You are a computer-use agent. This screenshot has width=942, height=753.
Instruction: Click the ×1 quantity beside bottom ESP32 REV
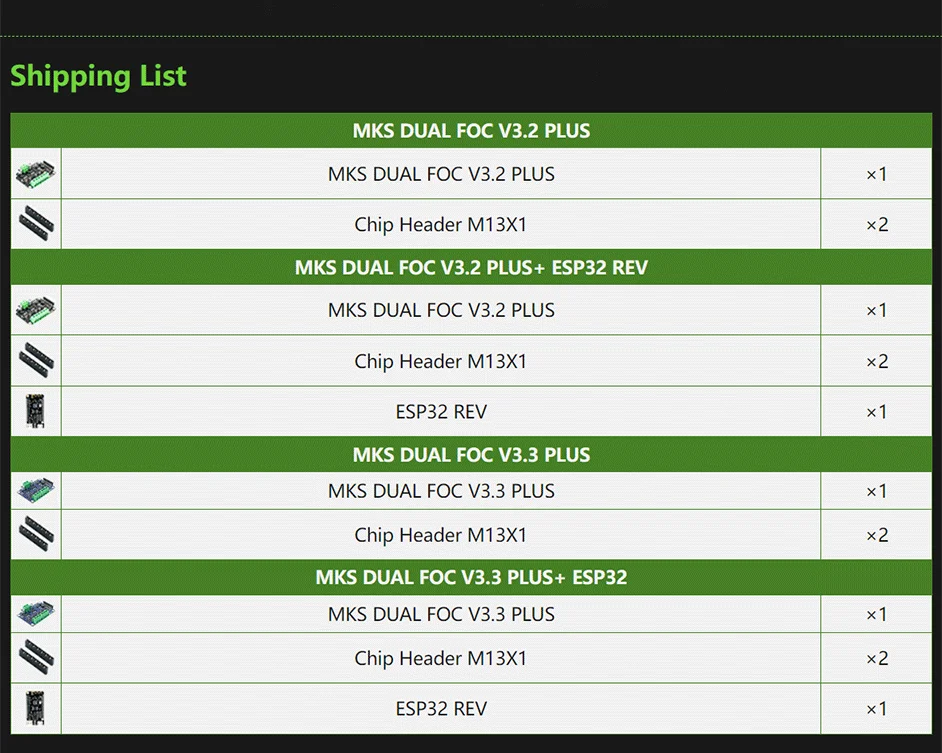tap(877, 709)
